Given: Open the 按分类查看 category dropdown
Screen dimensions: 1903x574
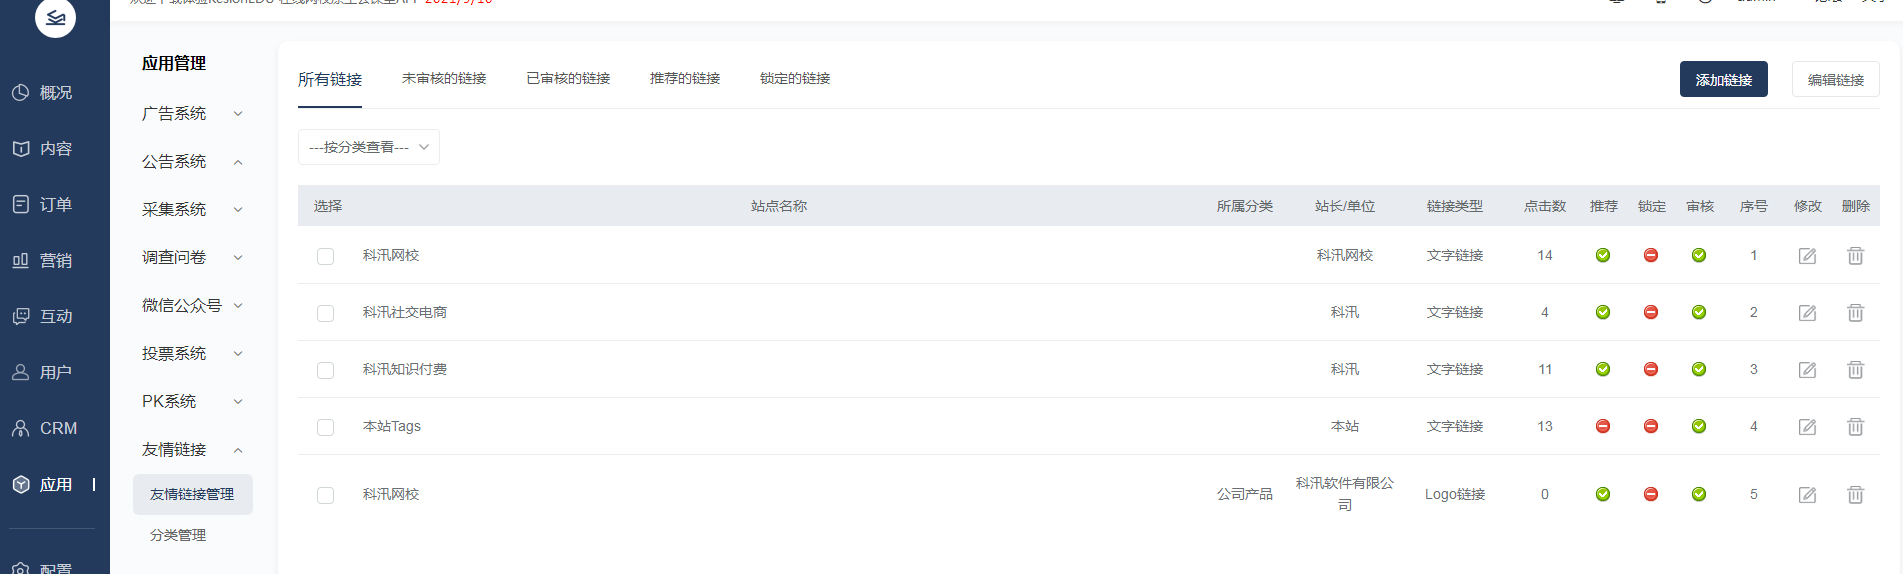Looking at the screenshot, I should (368, 147).
